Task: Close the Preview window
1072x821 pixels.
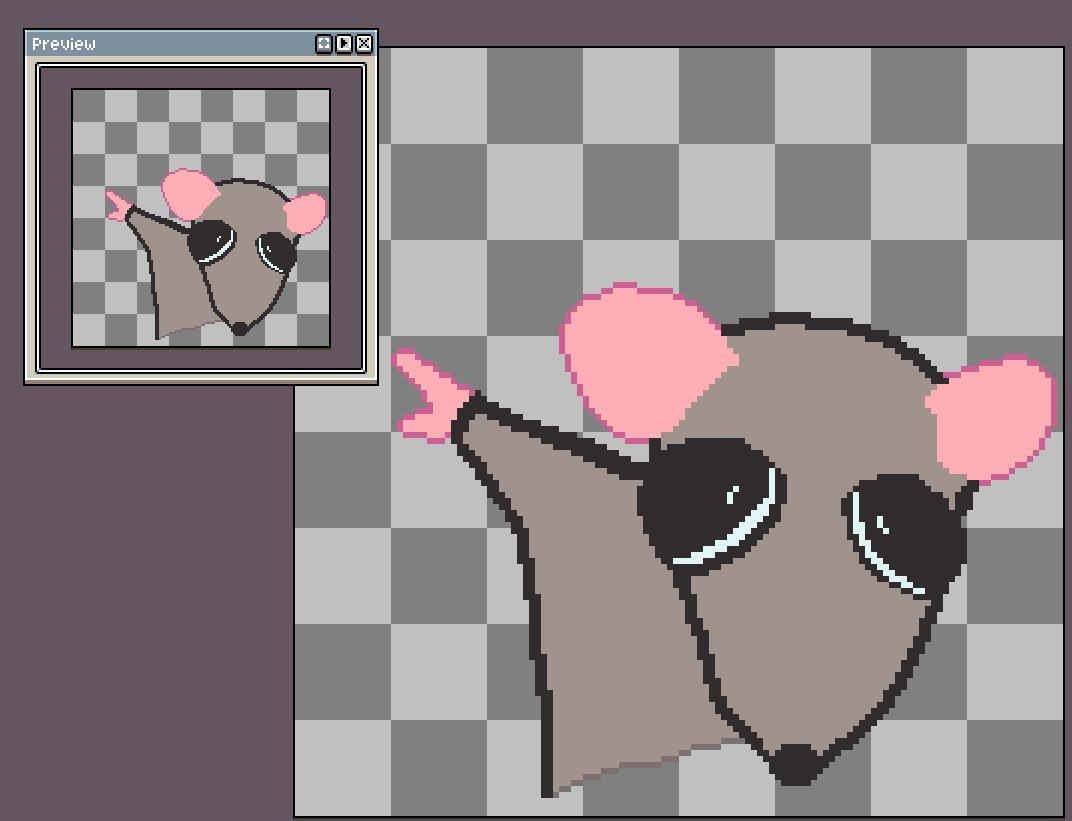Action: click(363, 44)
